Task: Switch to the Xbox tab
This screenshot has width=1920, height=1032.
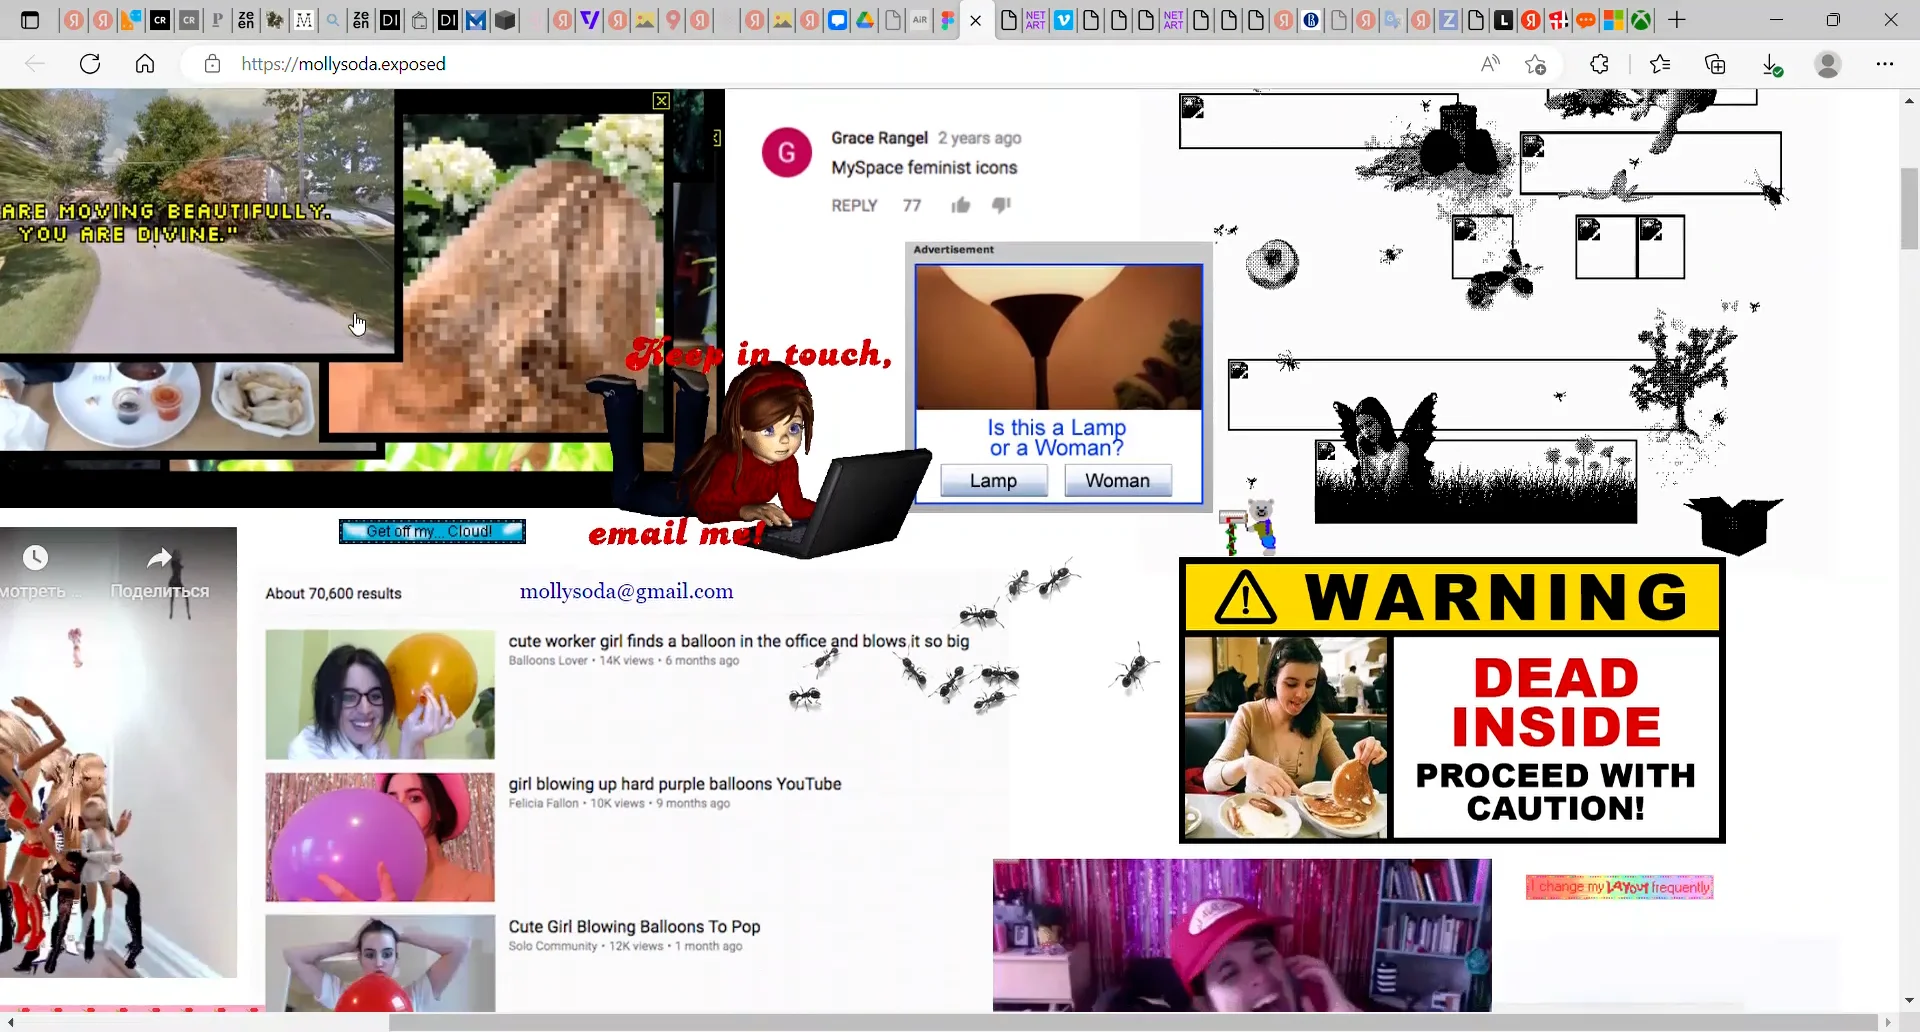Action: pyautogui.click(x=1641, y=20)
